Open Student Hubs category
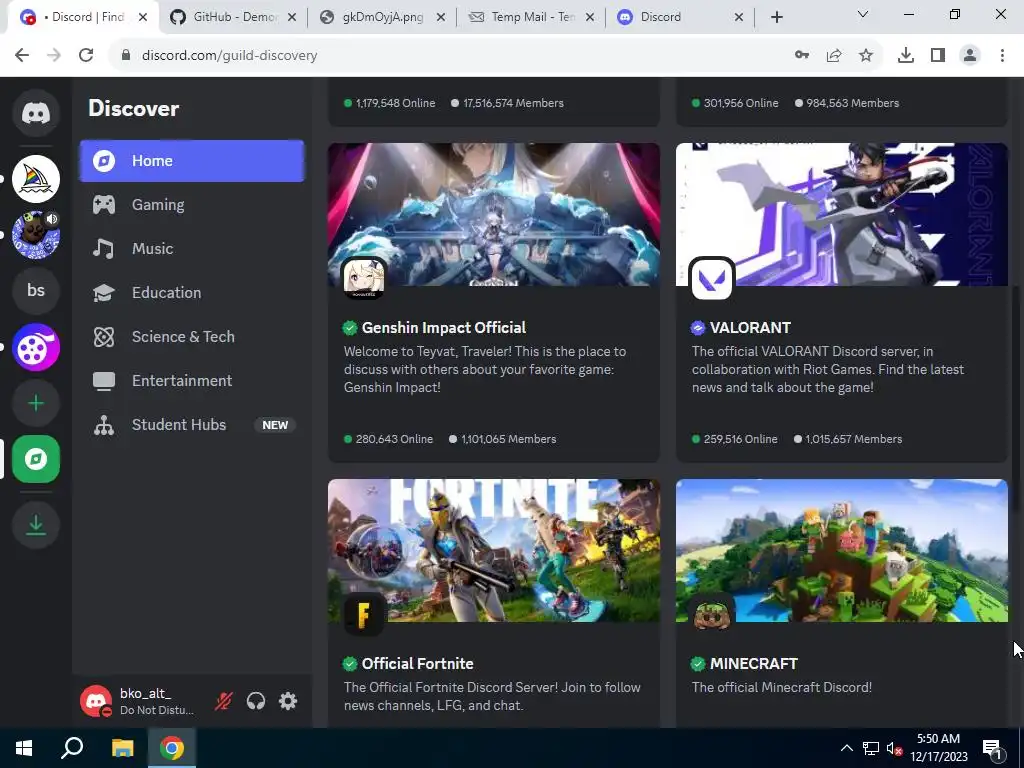 point(192,424)
